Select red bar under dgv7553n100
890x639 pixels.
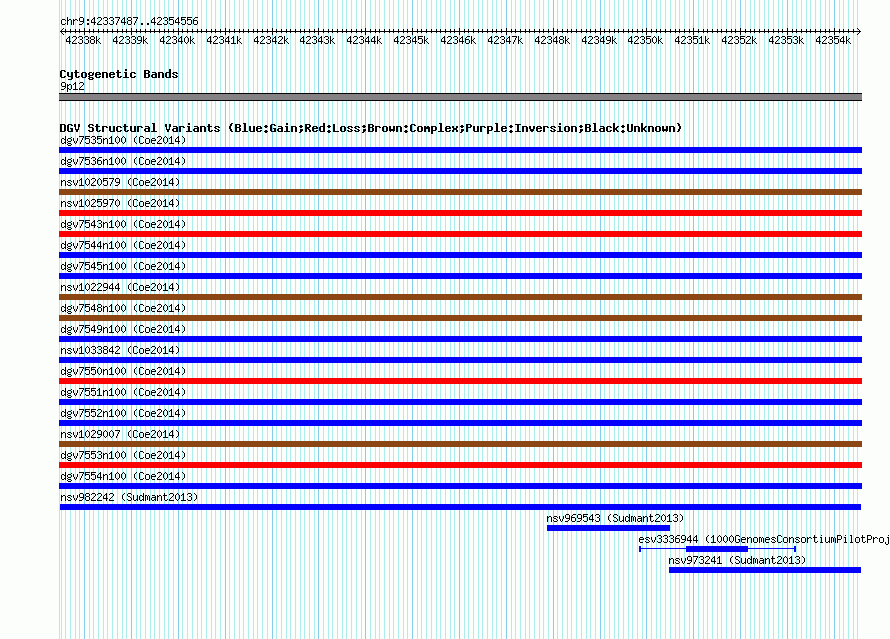460,465
